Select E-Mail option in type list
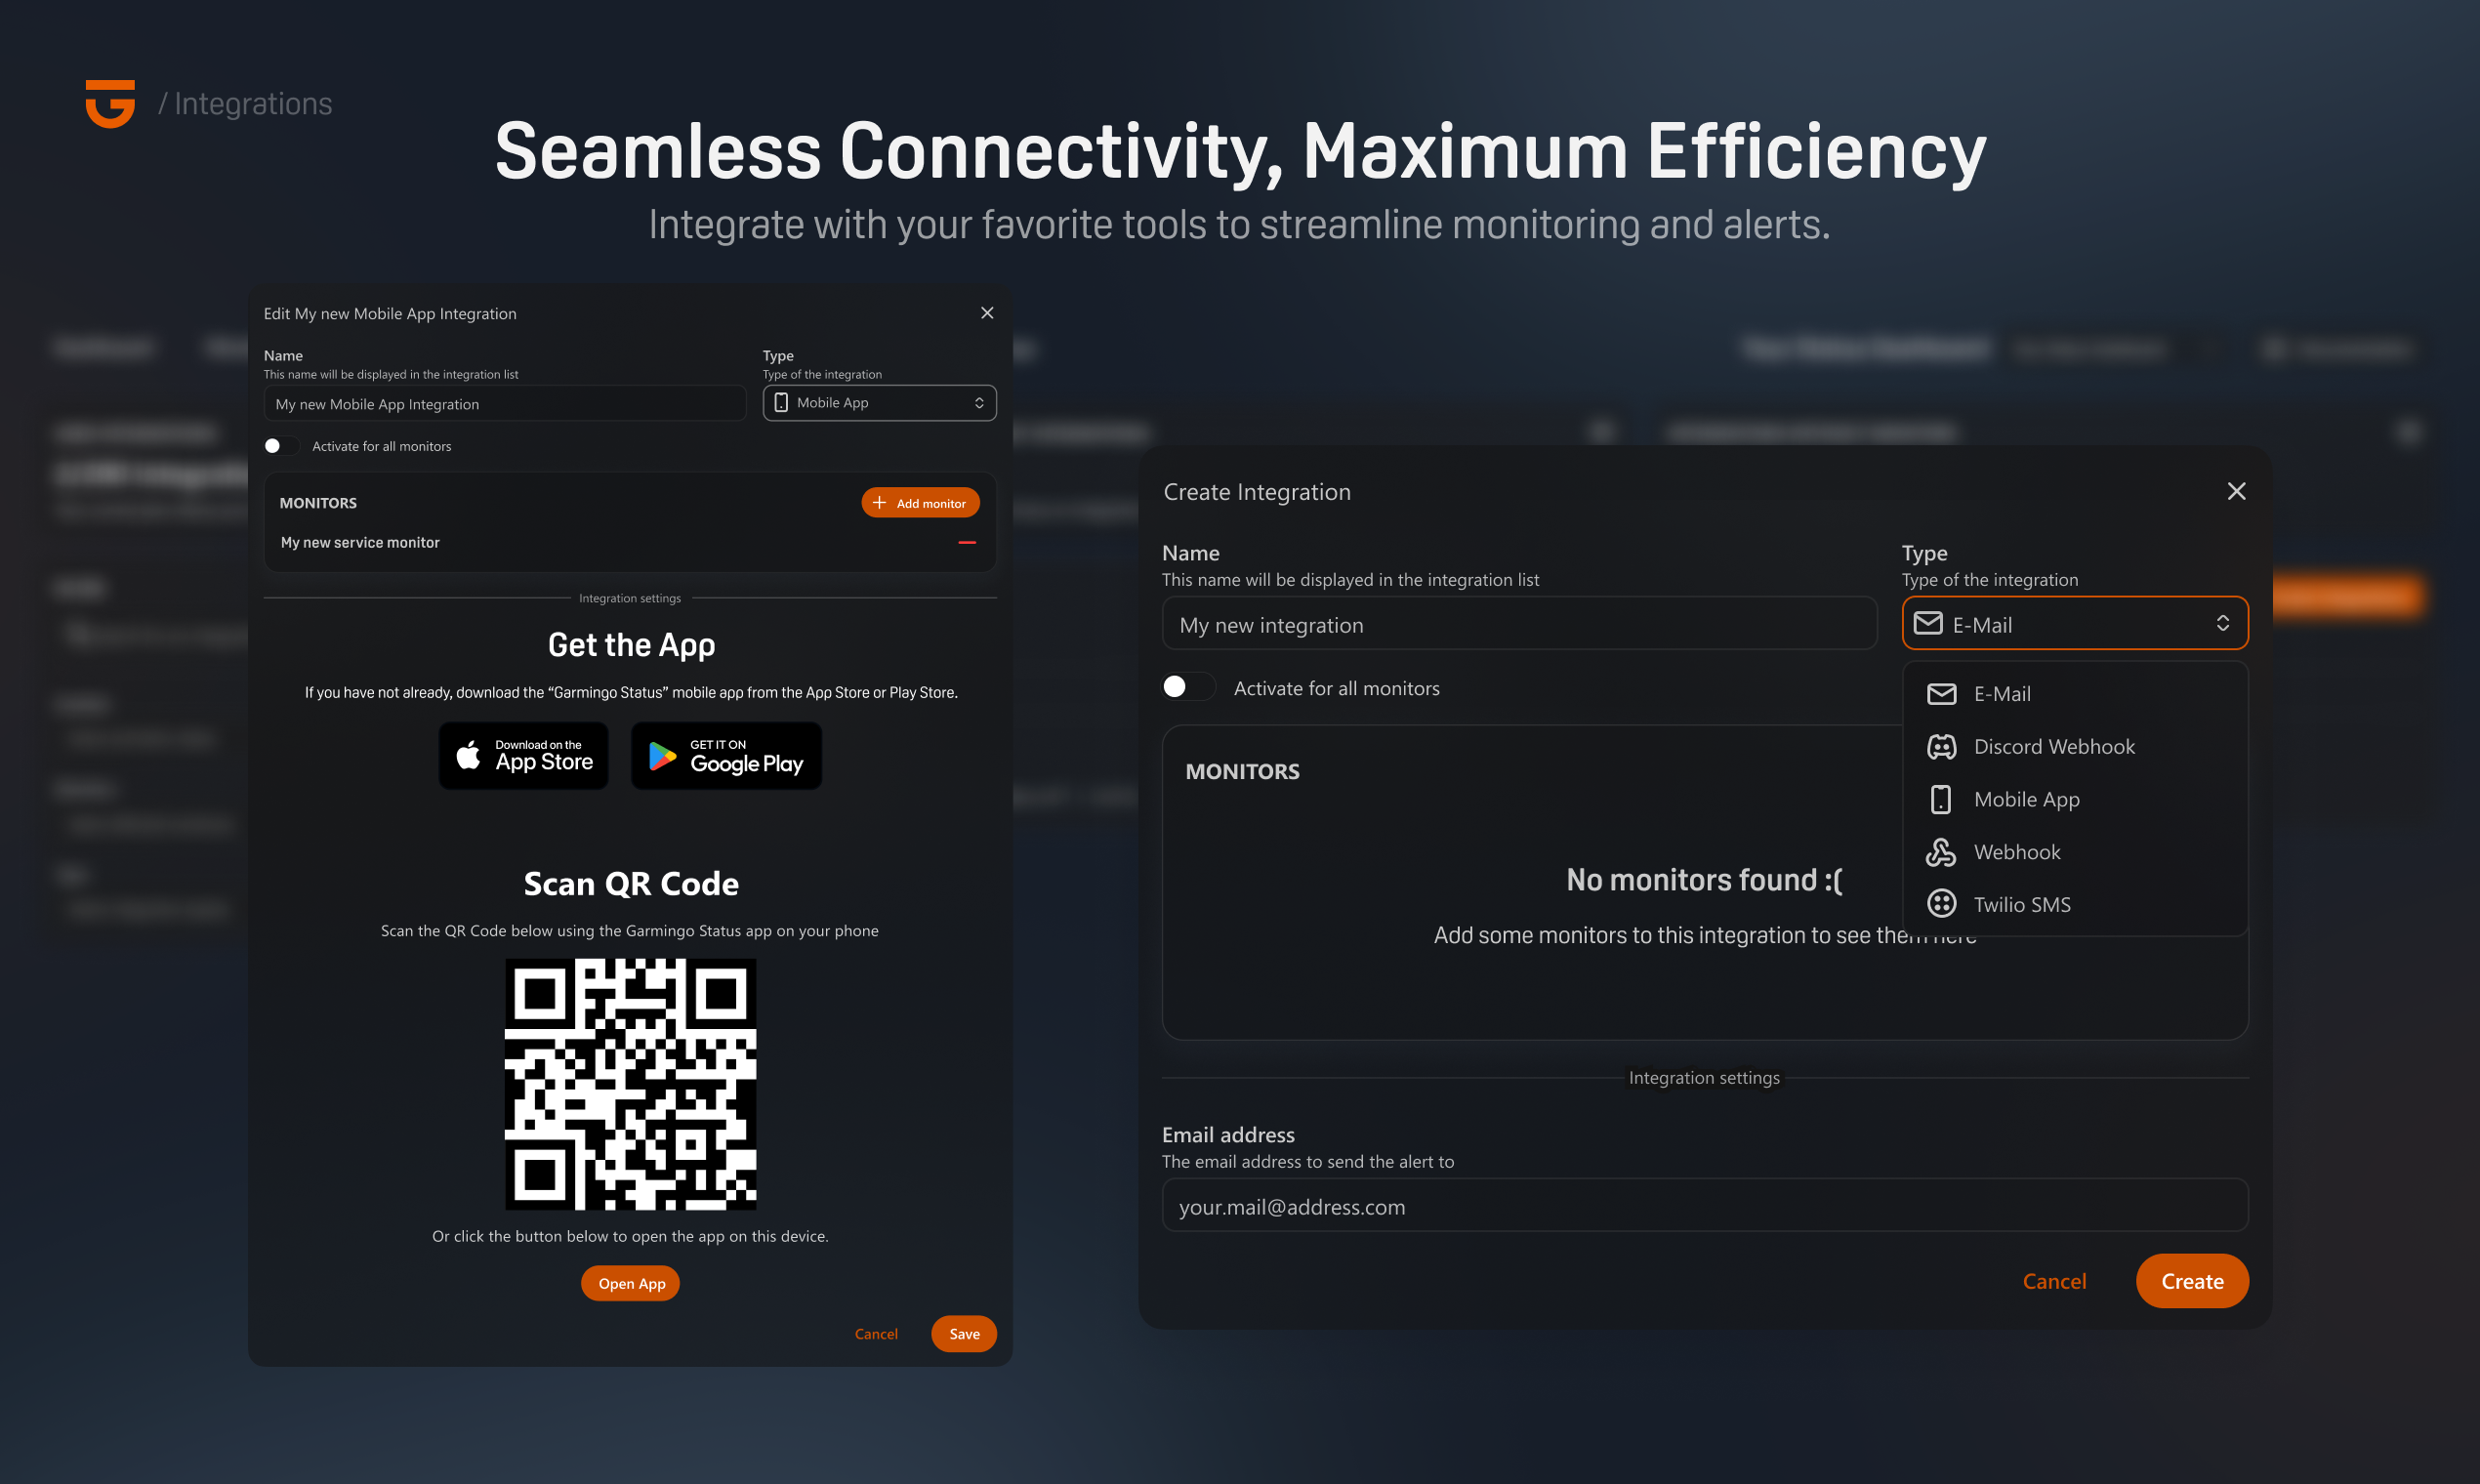This screenshot has width=2480, height=1484. tap(2001, 694)
